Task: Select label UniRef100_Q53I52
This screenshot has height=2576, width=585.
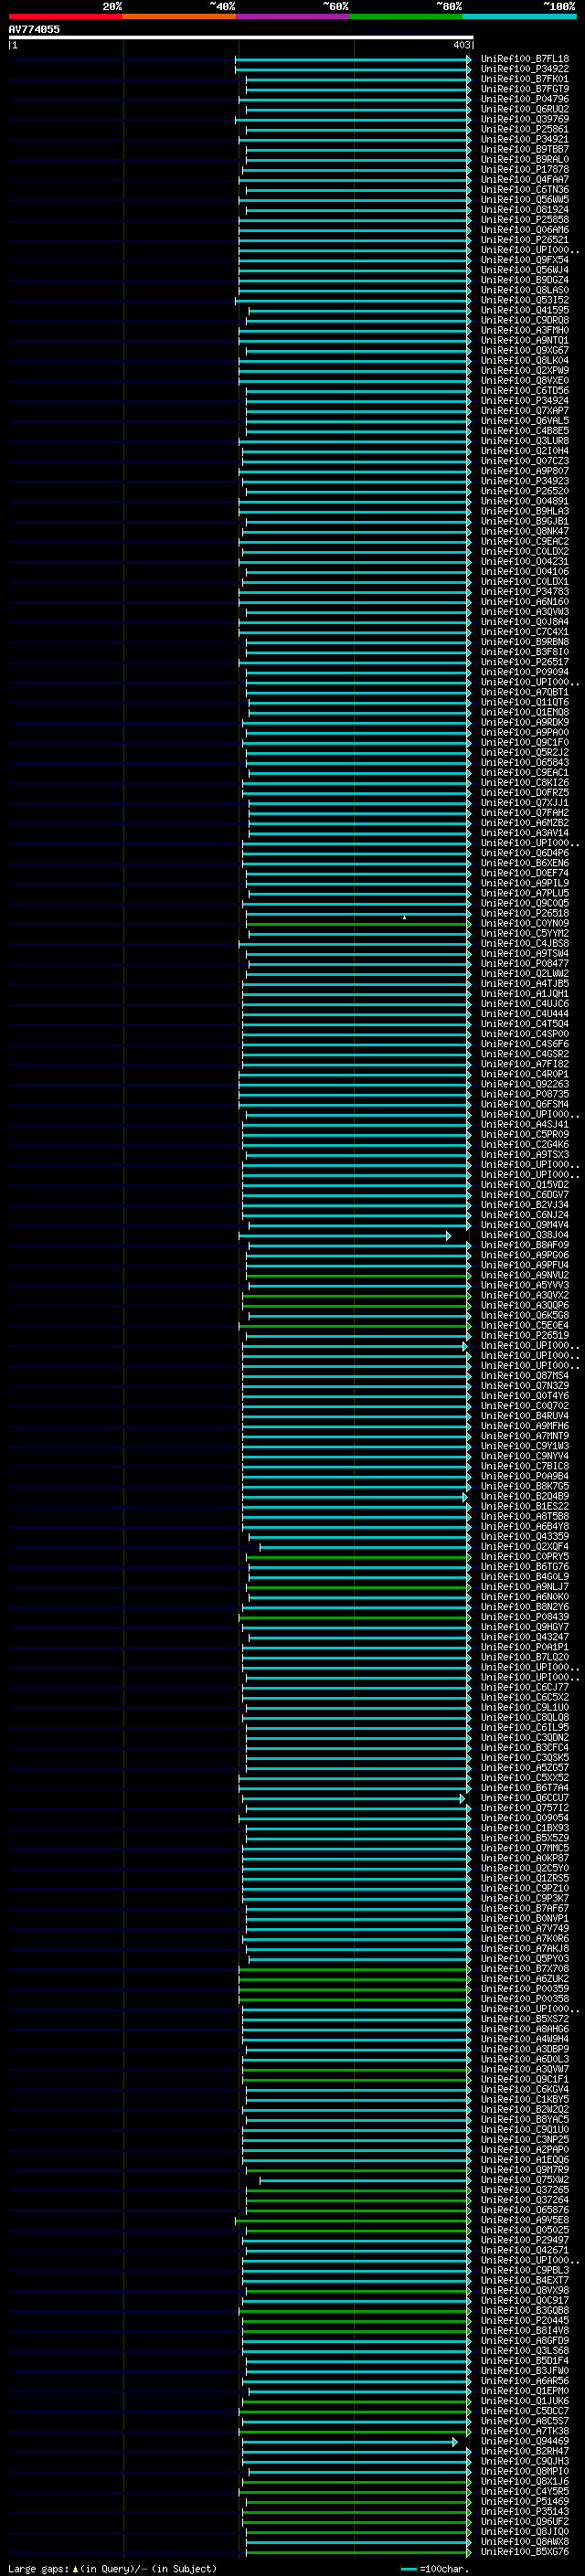Action: tap(524, 300)
